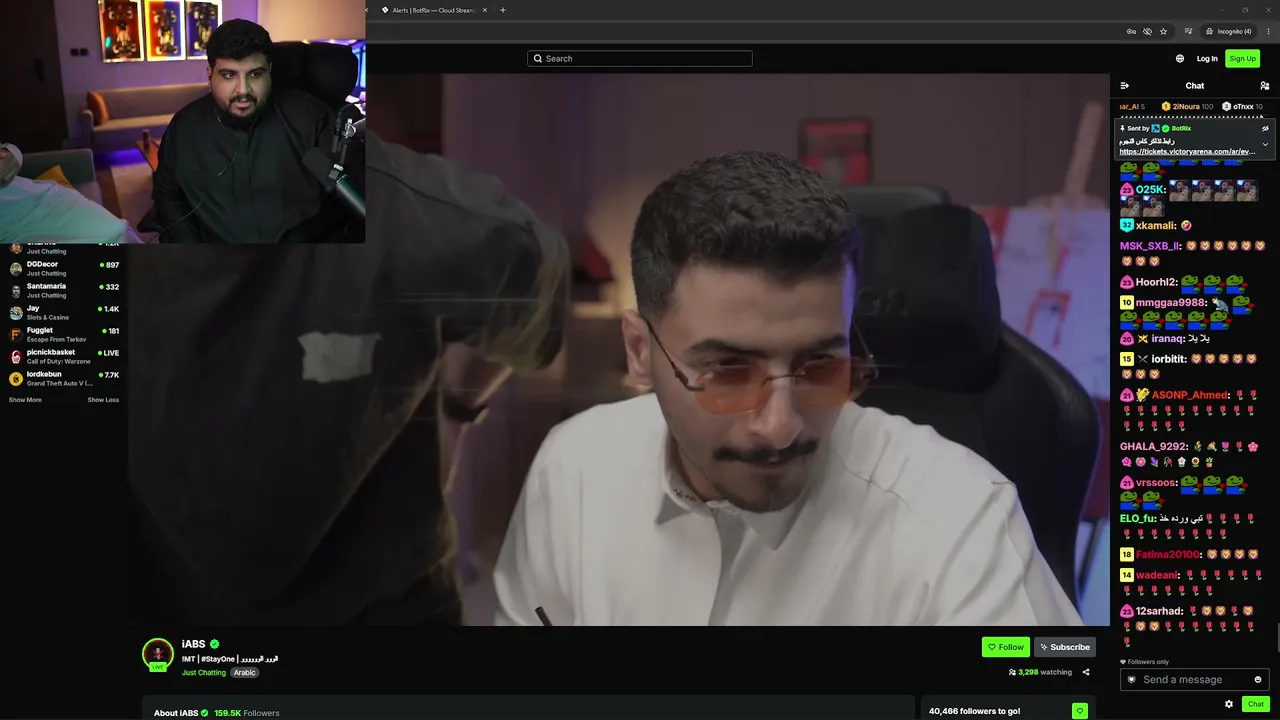
Task: Open iABS channel avatar
Action: pyautogui.click(x=158, y=654)
